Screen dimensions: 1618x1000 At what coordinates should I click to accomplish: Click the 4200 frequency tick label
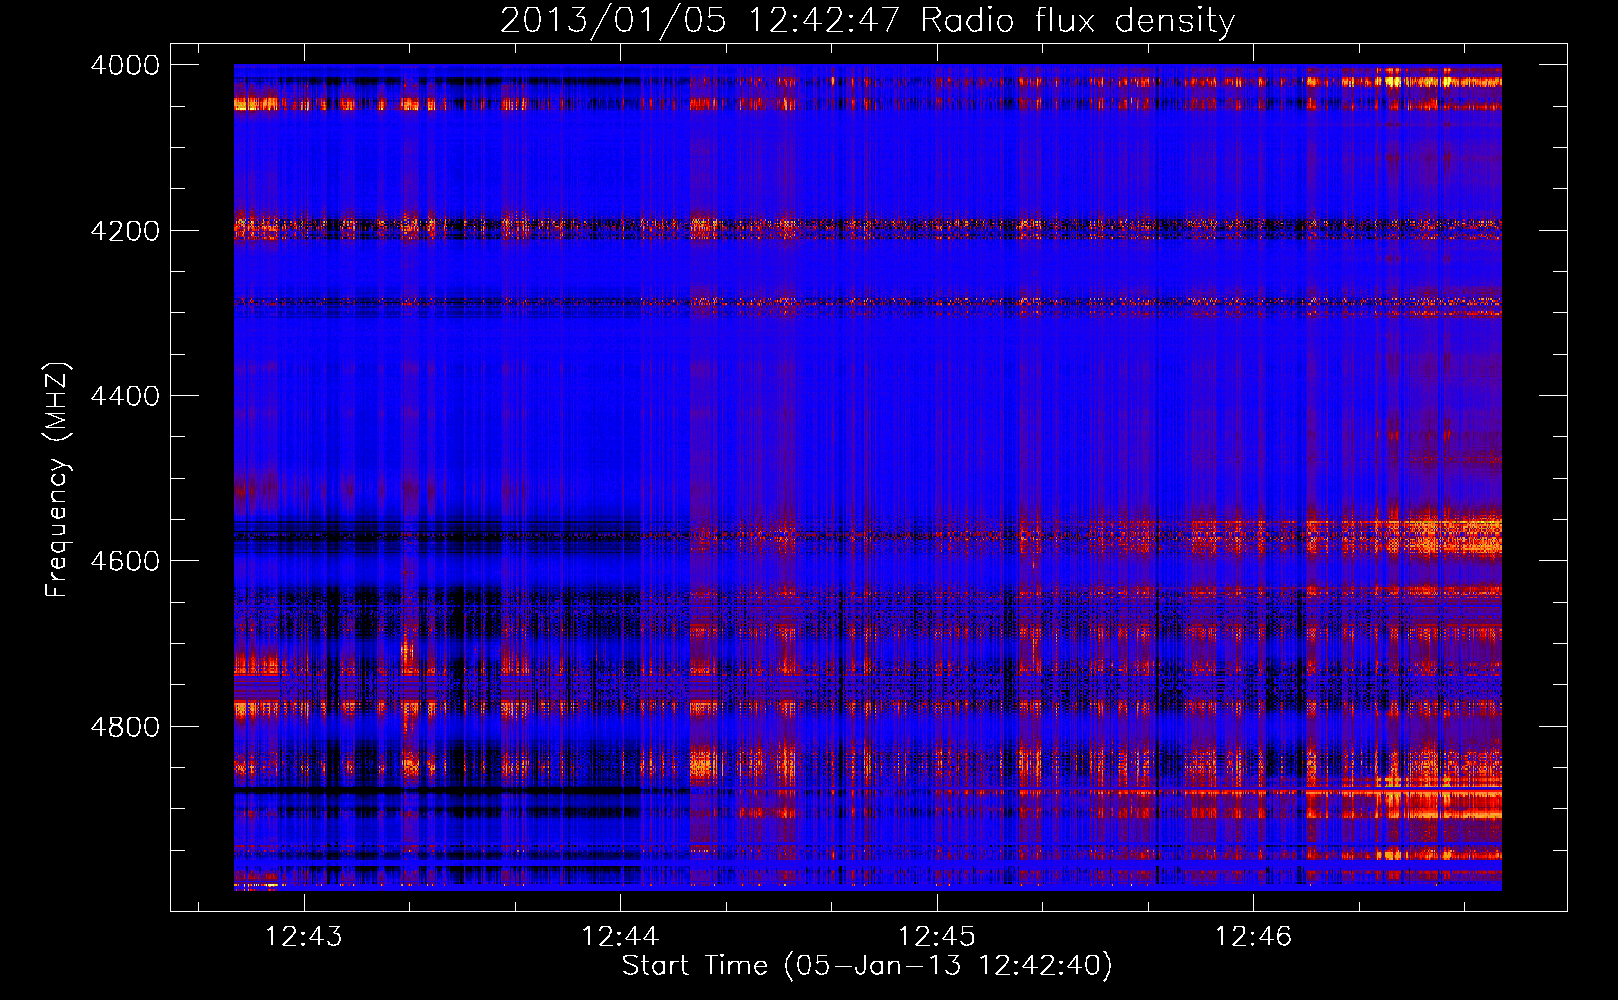point(125,231)
